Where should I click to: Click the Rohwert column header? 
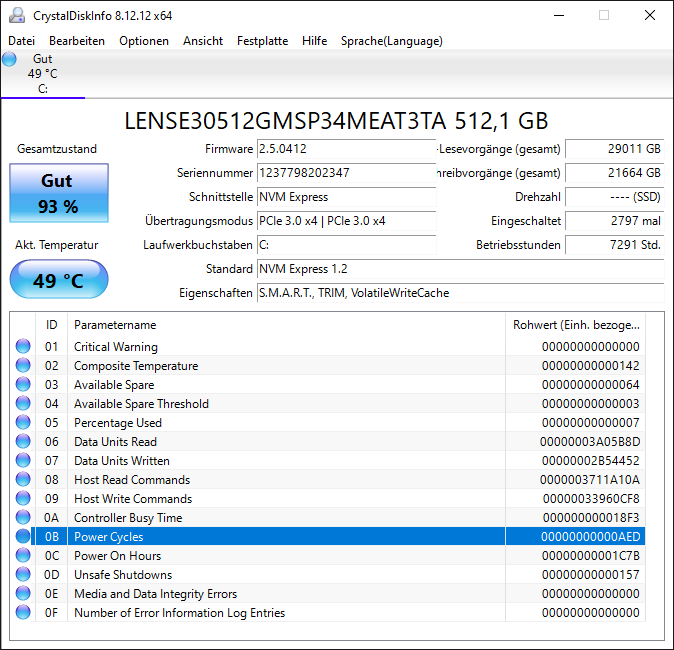pyautogui.click(x=576, y=325)
